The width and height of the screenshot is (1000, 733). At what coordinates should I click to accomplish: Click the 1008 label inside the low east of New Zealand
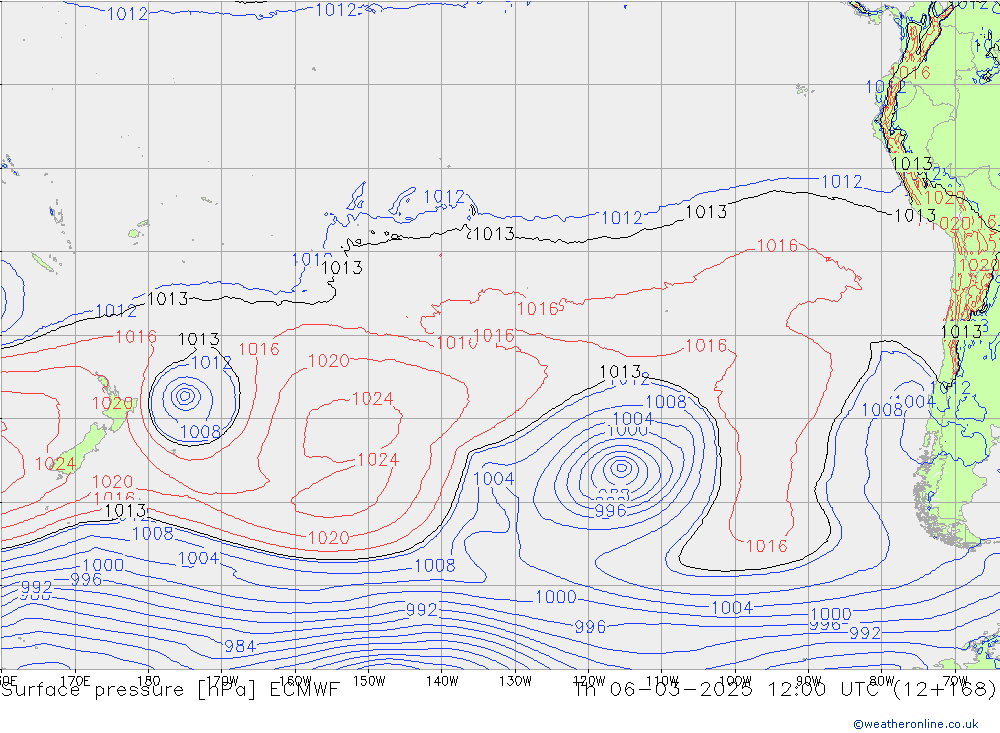coord(200,432)
